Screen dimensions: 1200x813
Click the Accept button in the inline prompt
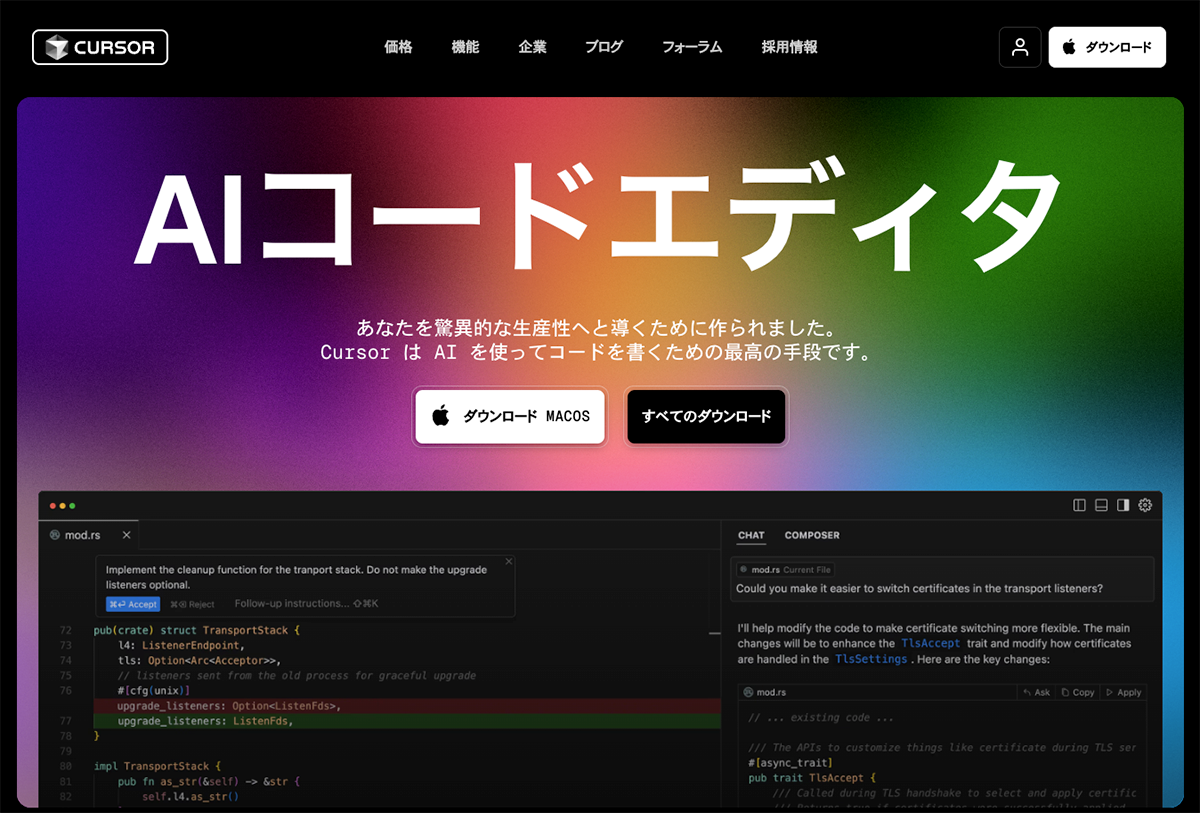133,604
